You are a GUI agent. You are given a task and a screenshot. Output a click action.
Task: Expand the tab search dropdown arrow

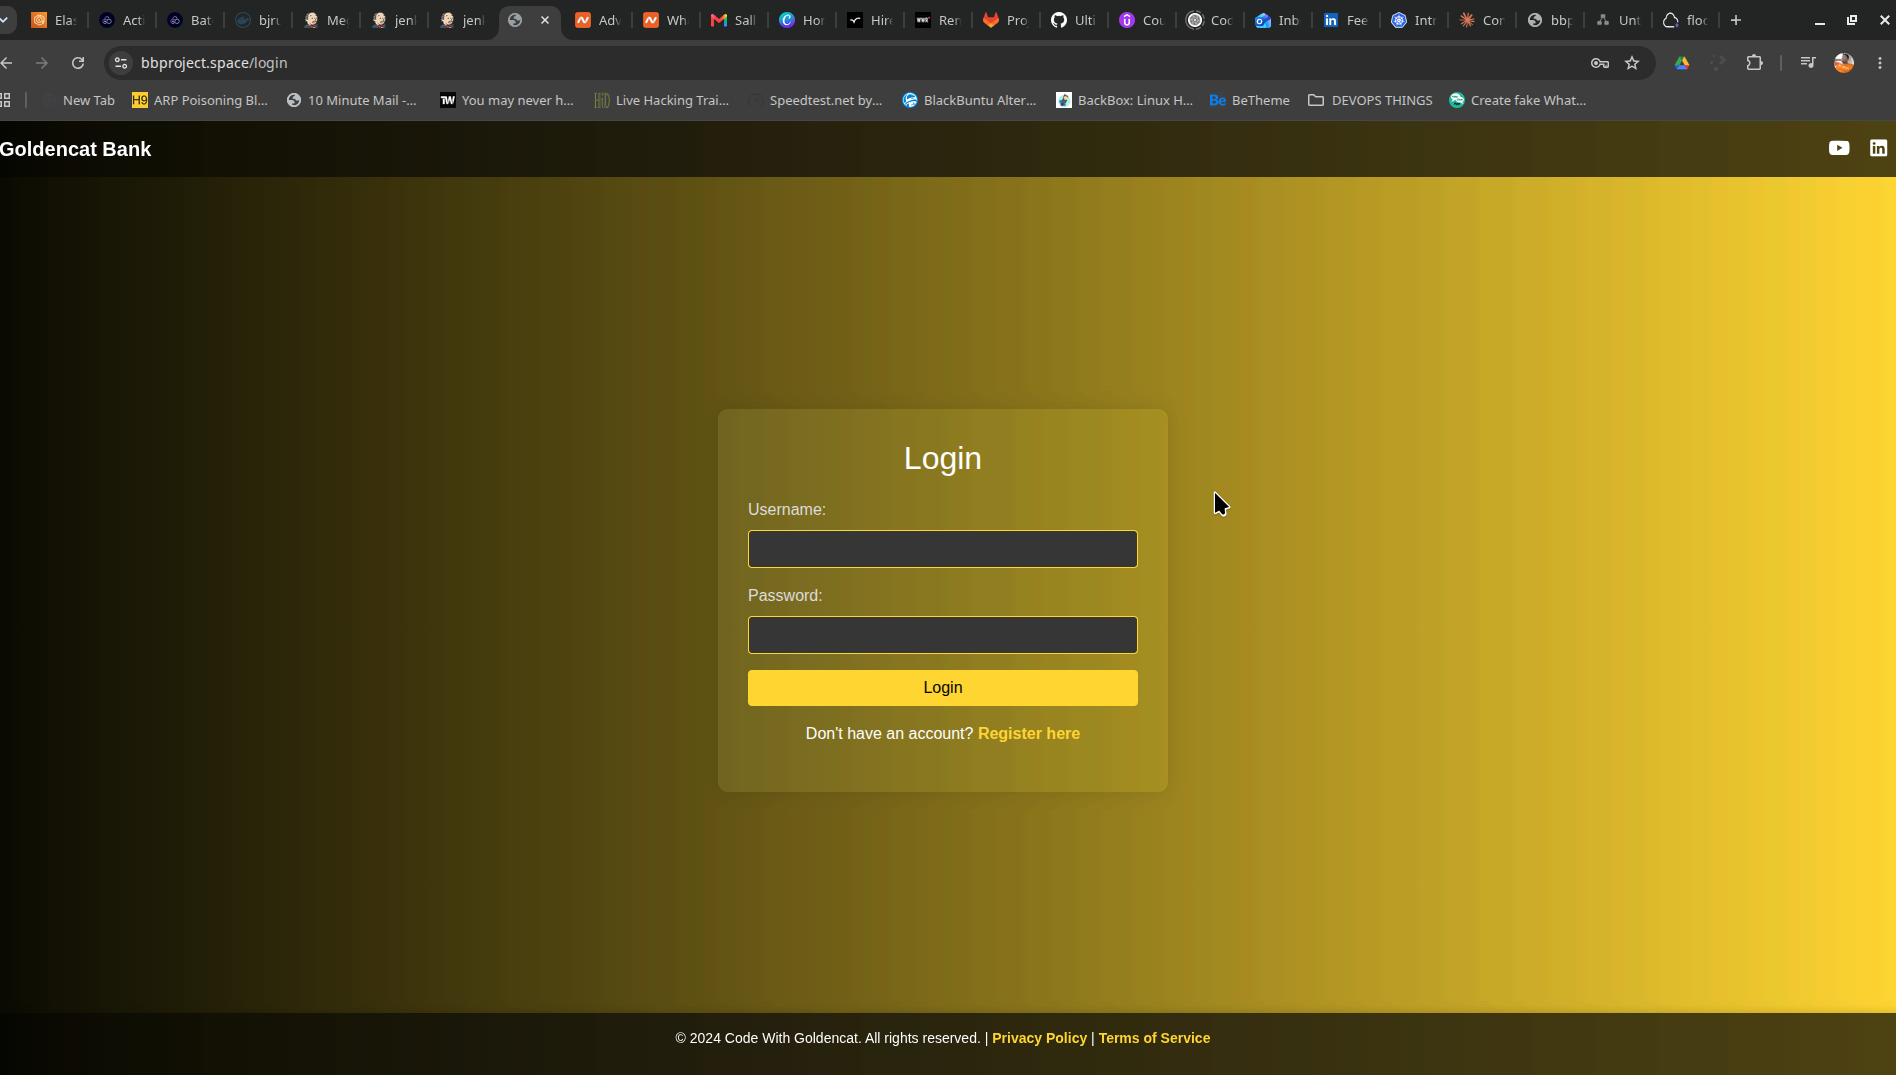[x=5, y=20]
